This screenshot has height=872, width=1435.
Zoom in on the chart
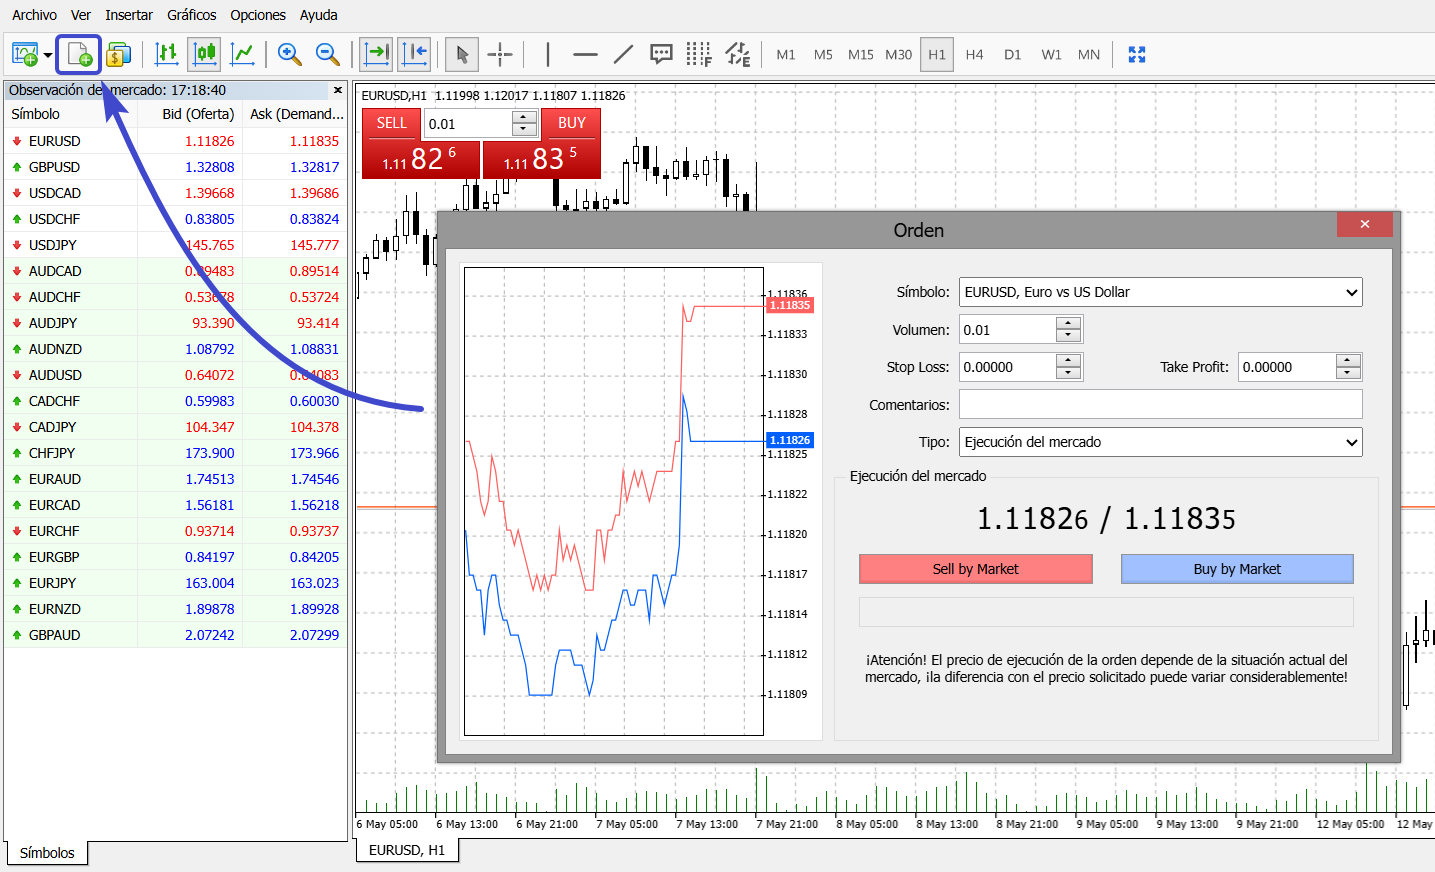click(x=290, y=54)
